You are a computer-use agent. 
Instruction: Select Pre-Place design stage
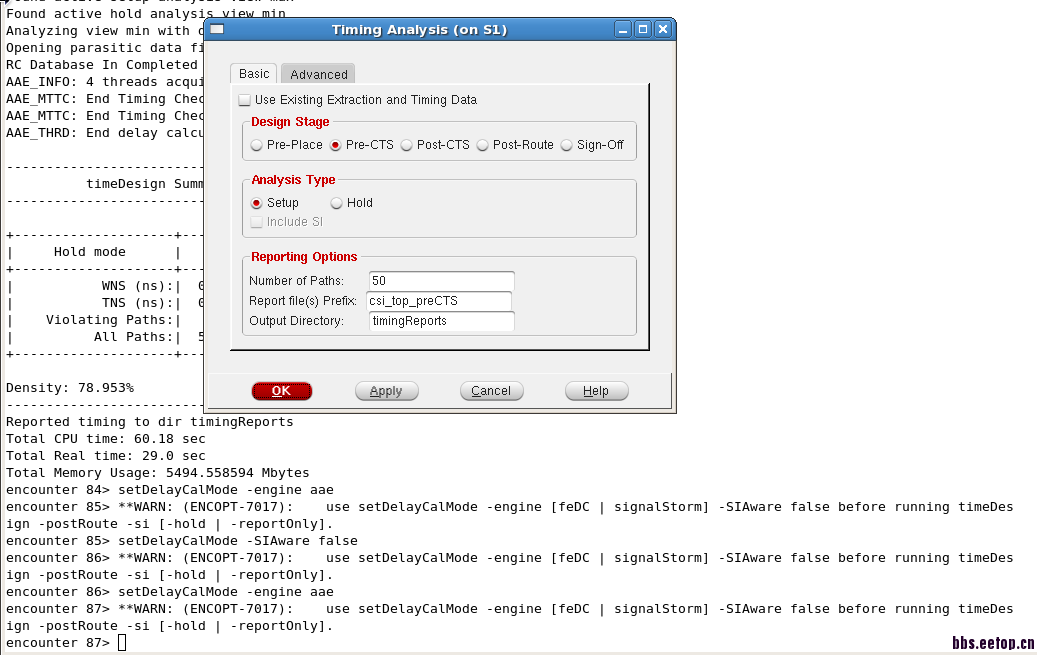click(257, 145)
